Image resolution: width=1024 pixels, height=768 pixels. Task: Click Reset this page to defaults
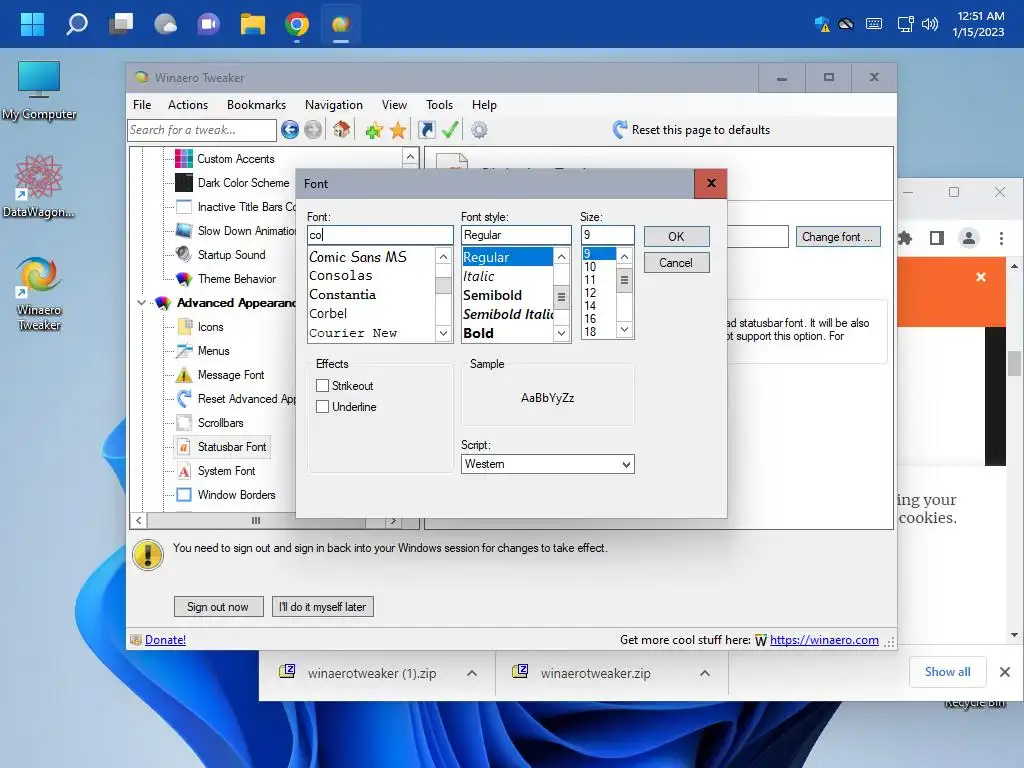(x=691, y=129)
